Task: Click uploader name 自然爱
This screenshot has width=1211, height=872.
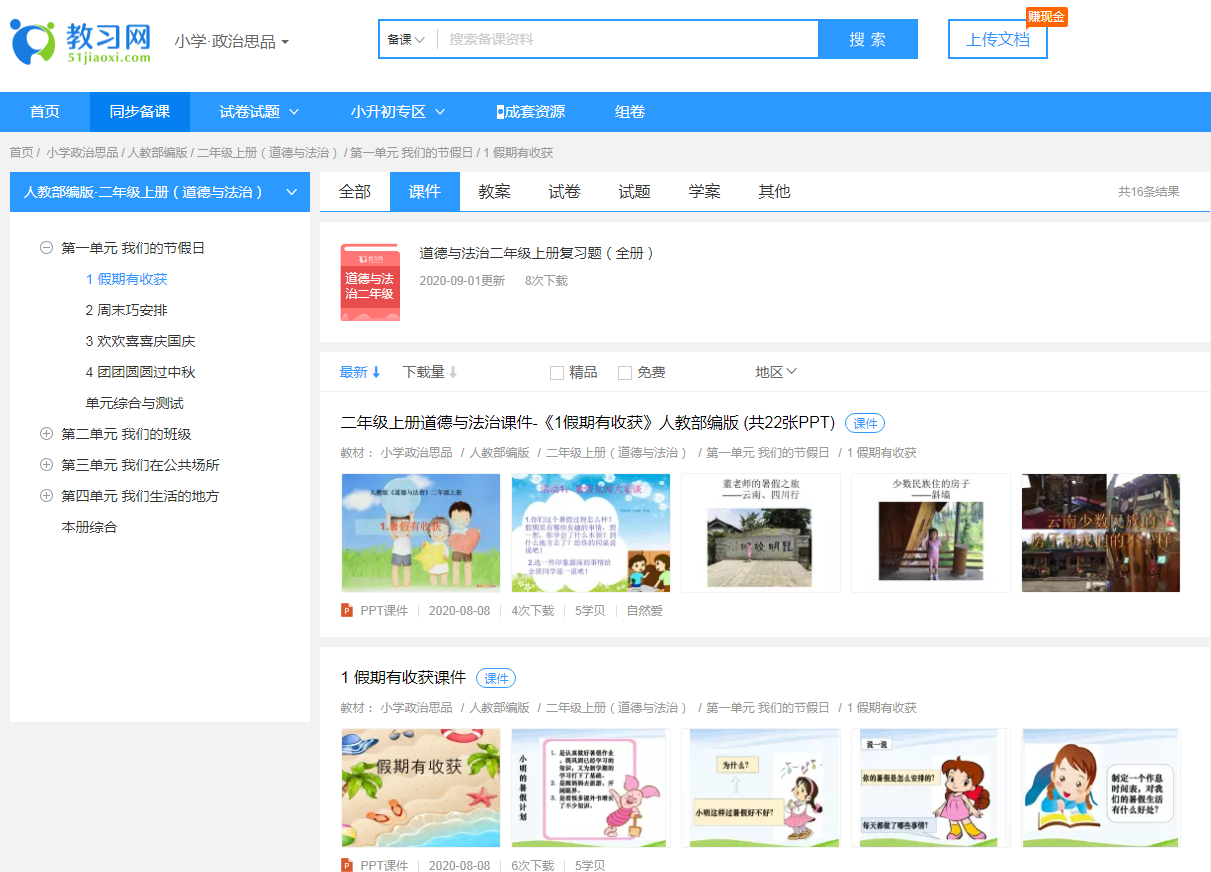Action: tap(645, 610)
